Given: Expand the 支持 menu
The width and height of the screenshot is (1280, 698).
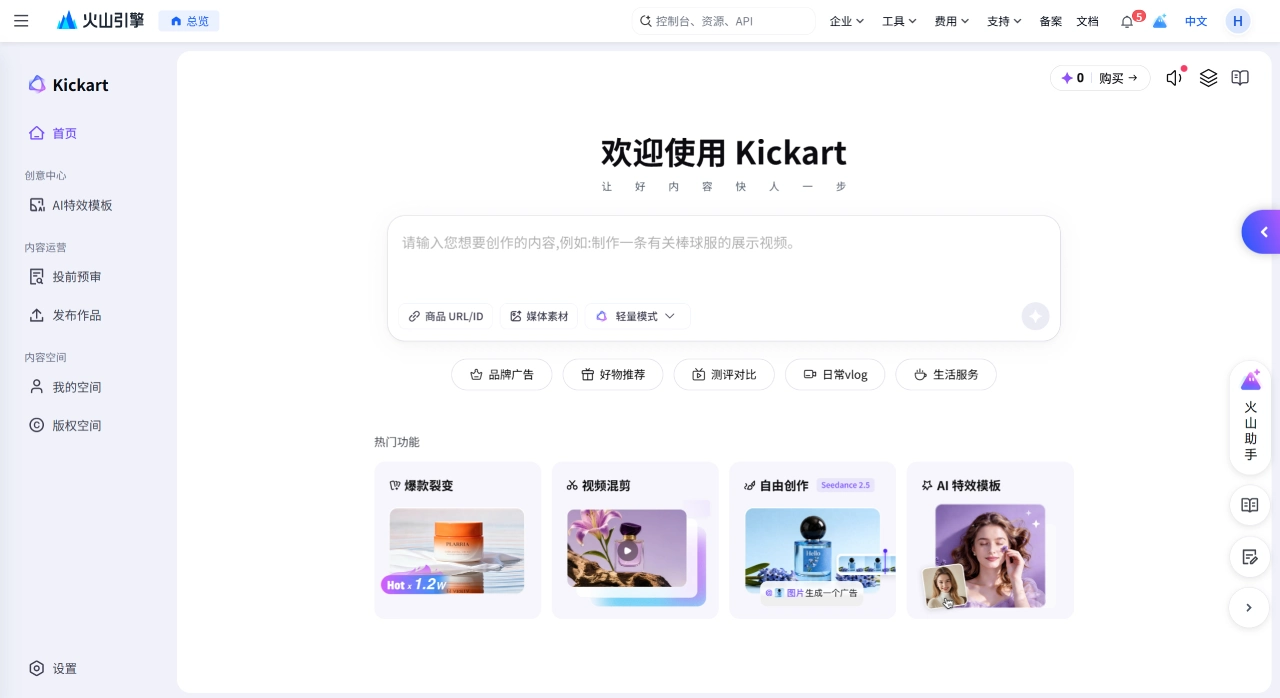Looking at the screenshot, I should 1004,21.
